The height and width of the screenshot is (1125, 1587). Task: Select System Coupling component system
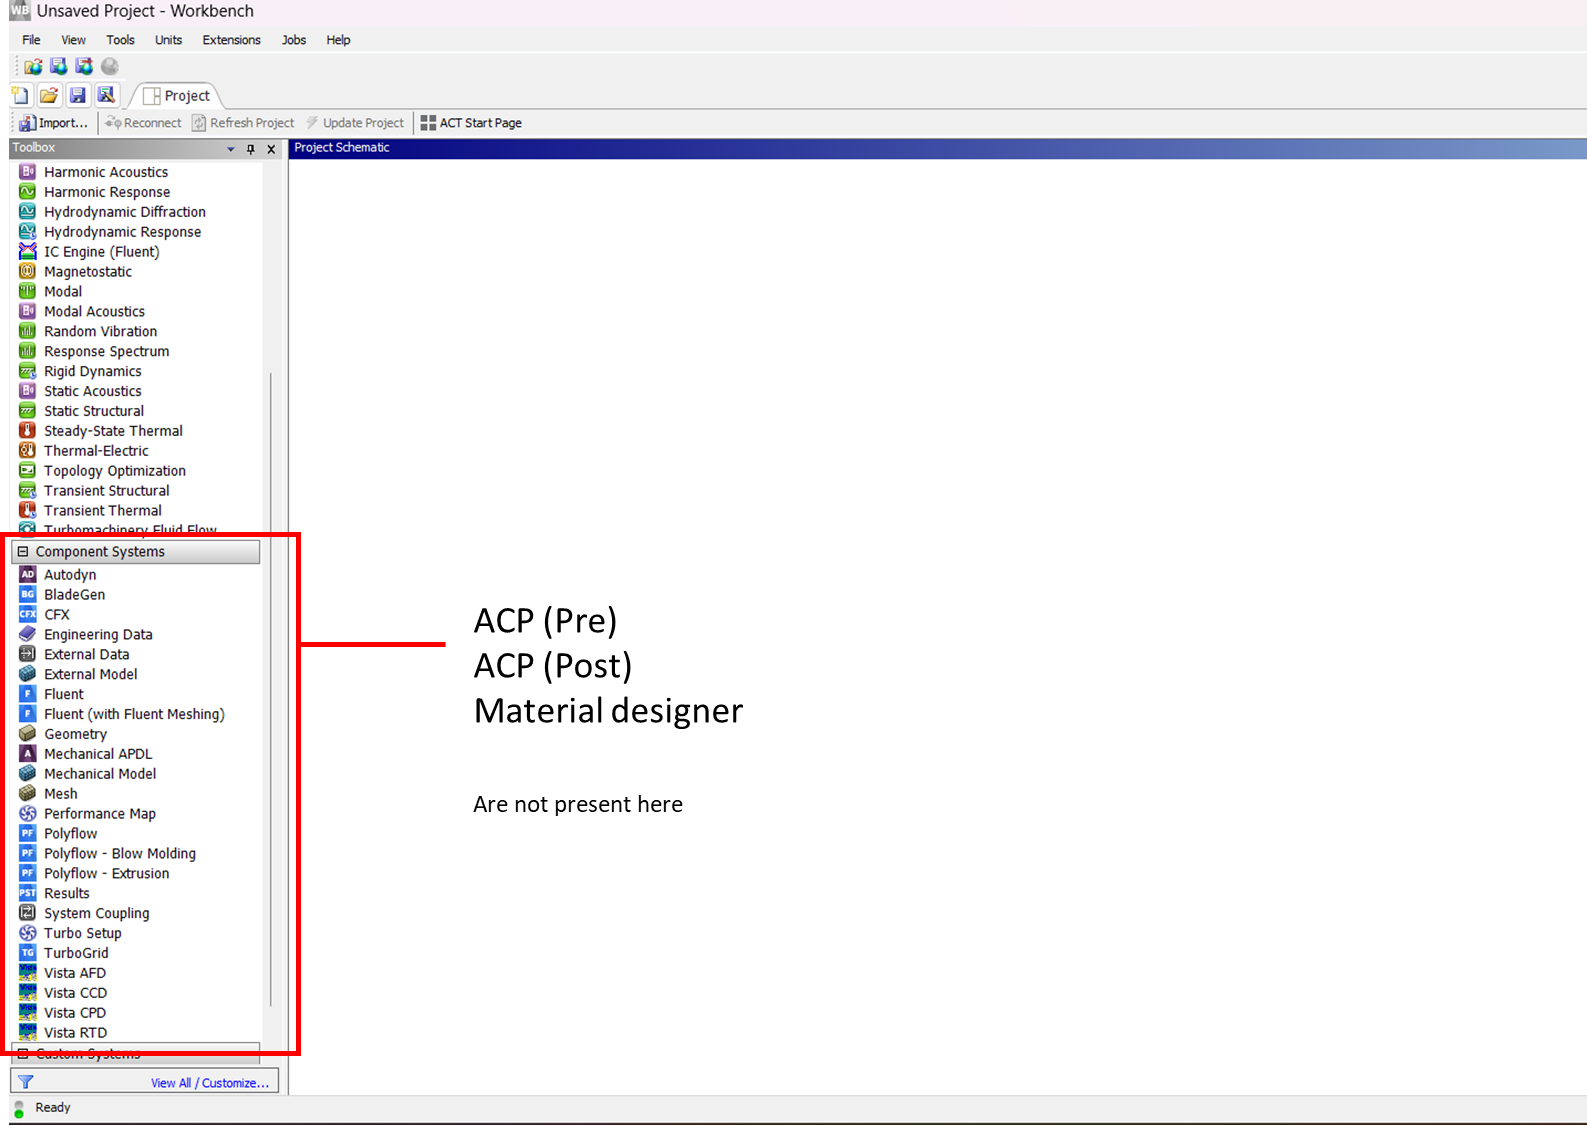point(96,914)
